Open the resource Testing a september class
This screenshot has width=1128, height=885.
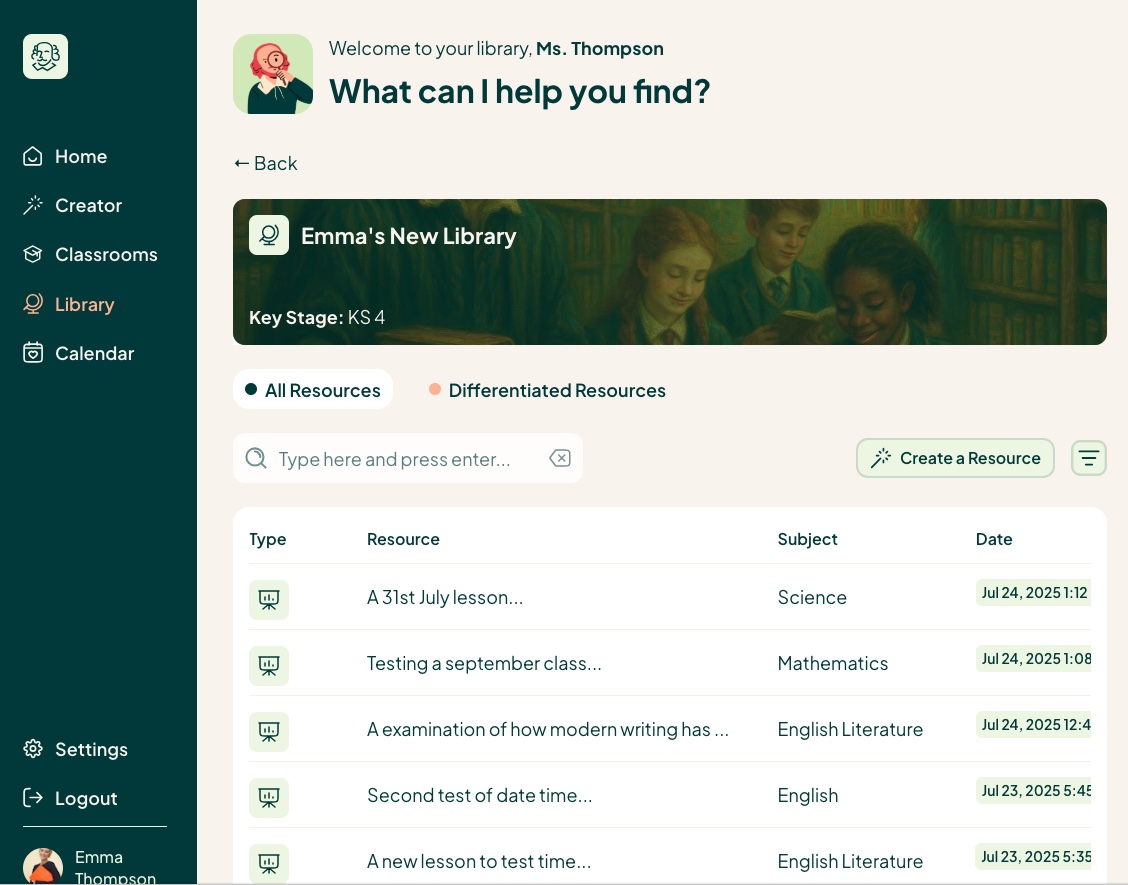(x=484, y=663)
